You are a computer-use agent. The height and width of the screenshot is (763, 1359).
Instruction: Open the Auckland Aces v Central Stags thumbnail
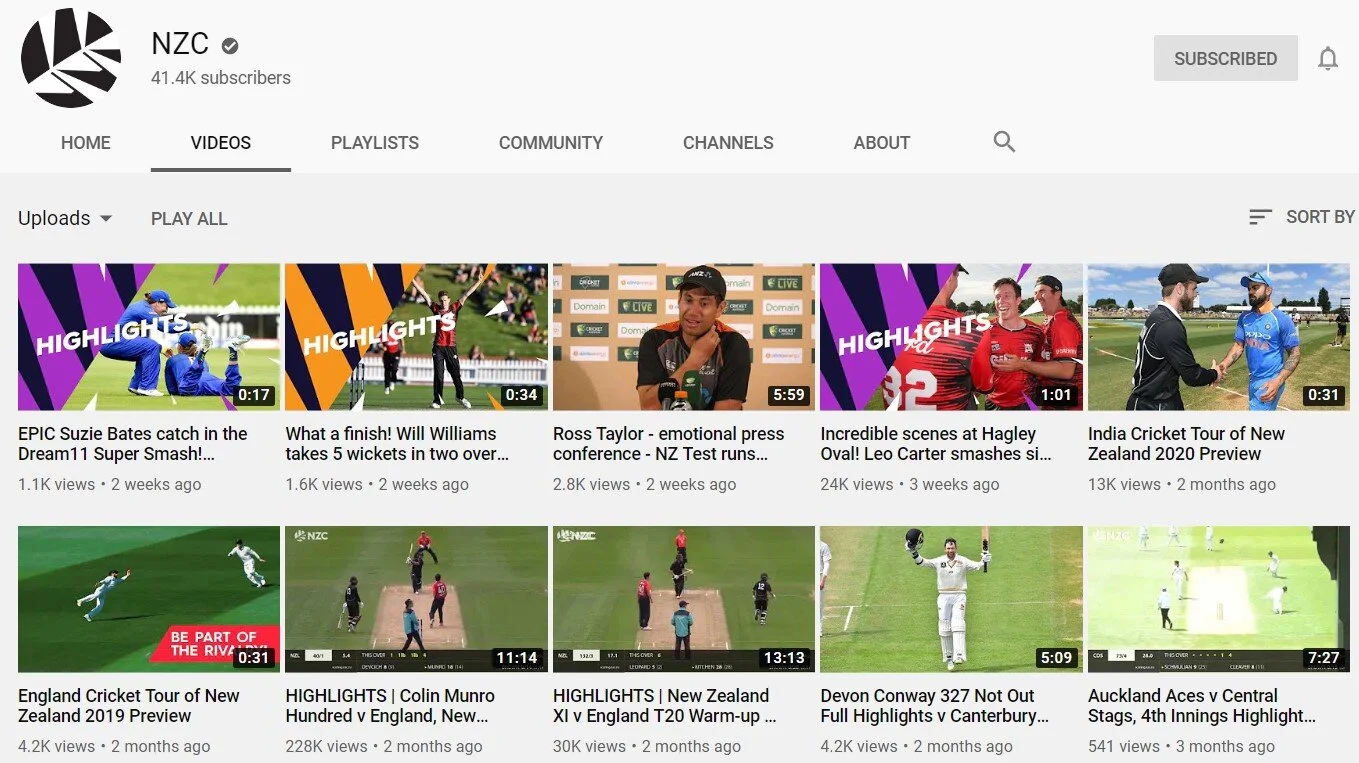pyautogui.click(x=1219, y=599)
